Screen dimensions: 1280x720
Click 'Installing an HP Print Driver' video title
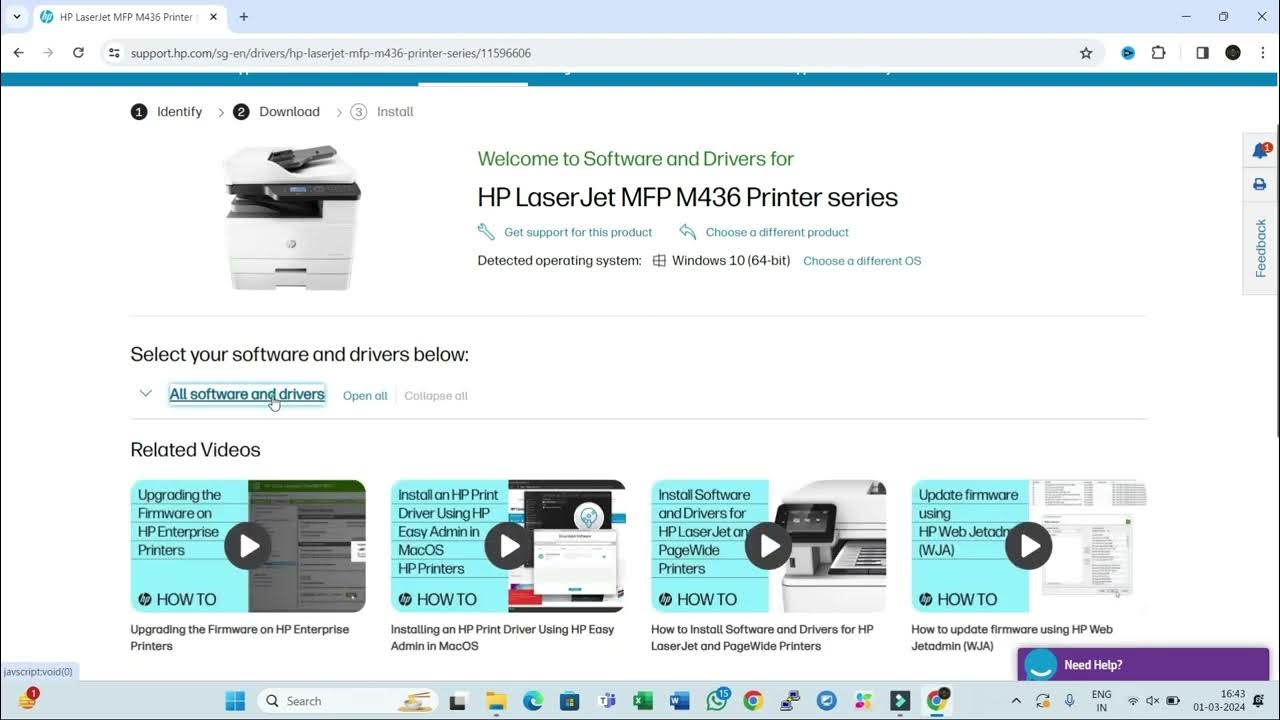tap(502, 638)
